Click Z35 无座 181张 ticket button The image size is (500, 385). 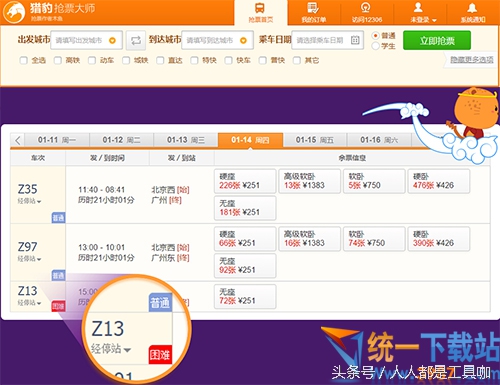245,208
